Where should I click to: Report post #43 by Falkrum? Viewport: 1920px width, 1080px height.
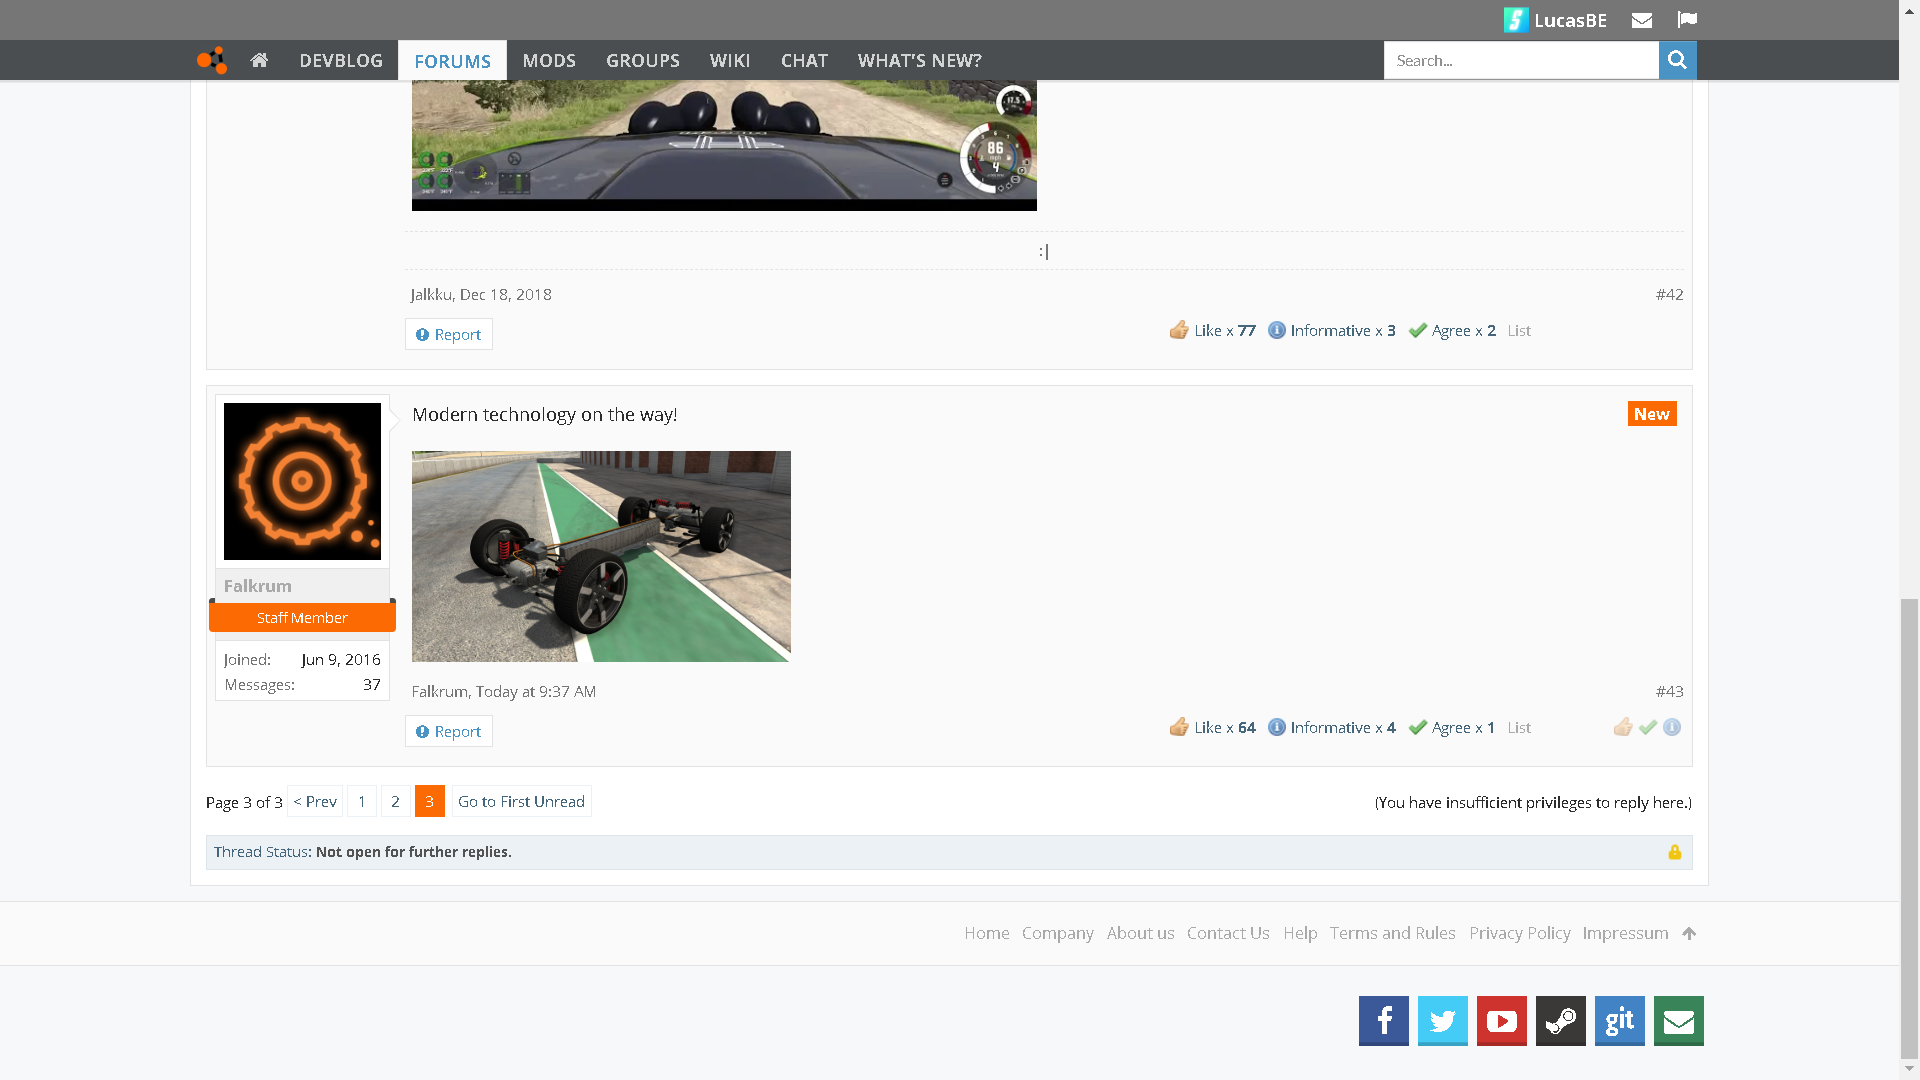(x=448, y=731)
